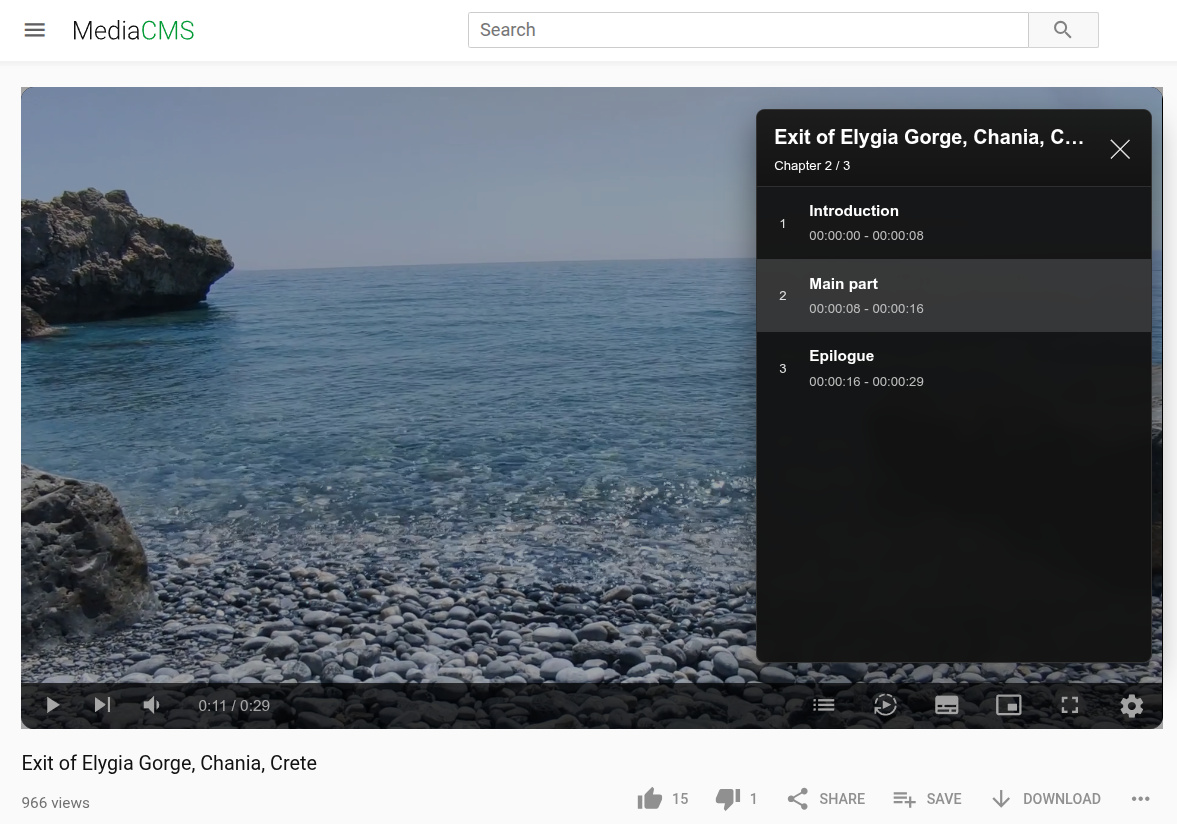Toggle subtitles on

(x=946, y=705)
